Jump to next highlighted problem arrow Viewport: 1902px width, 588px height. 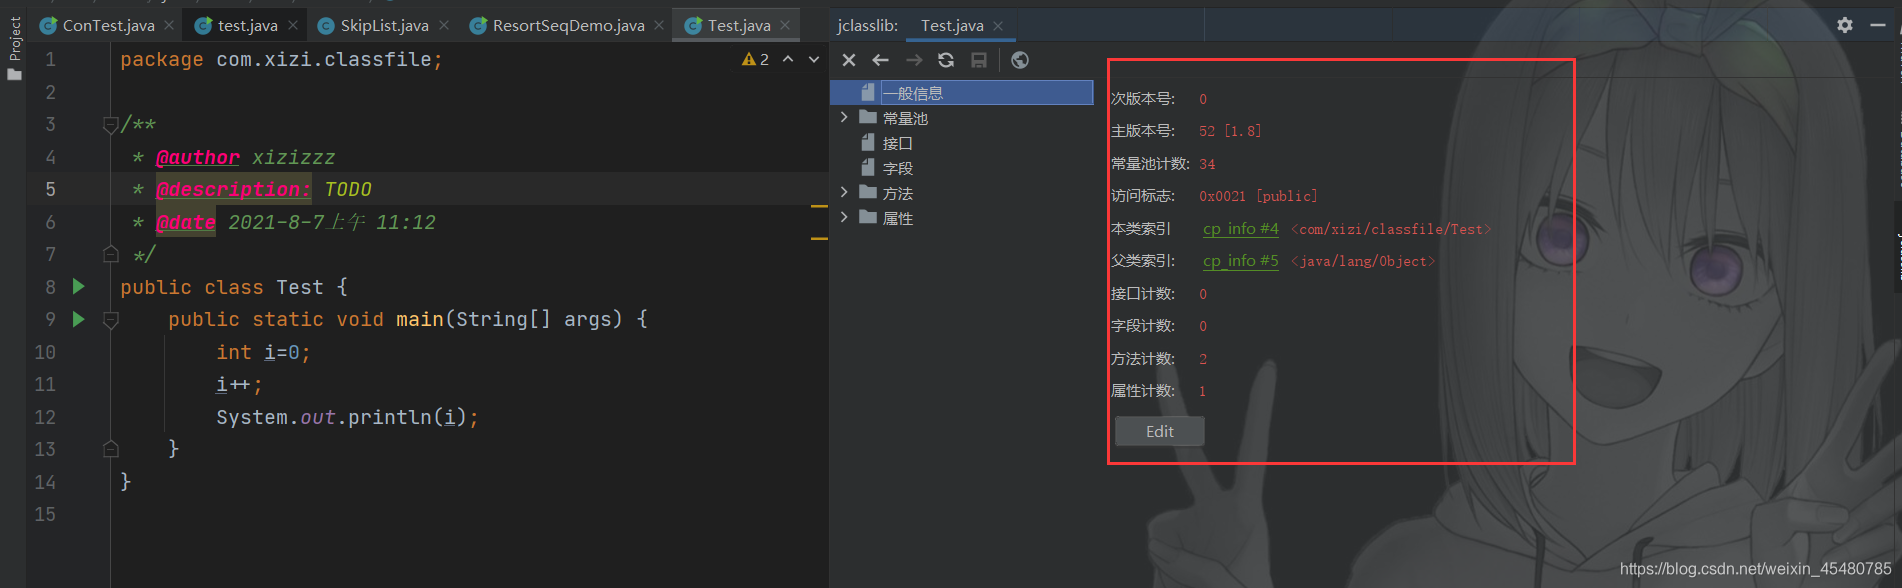[x=814, y=60]
